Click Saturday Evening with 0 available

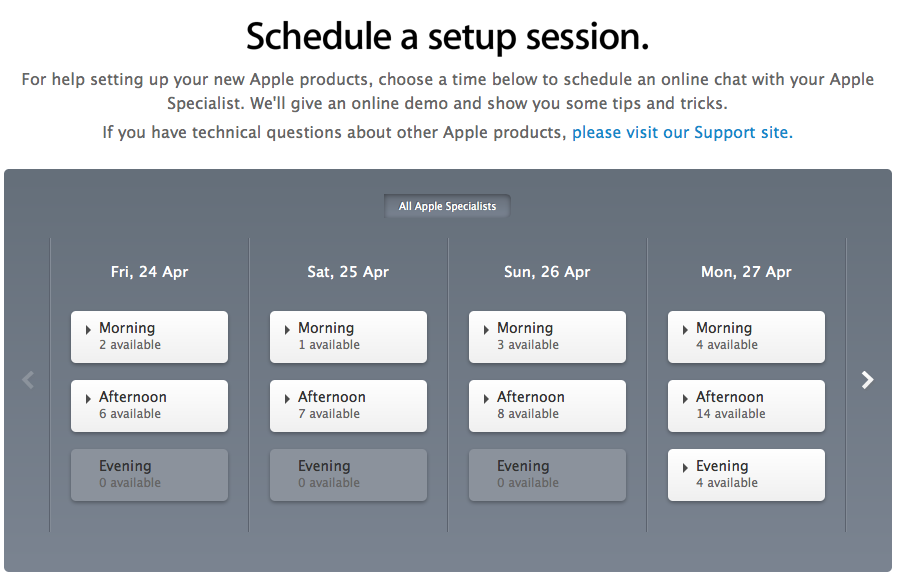click(348, 474)
